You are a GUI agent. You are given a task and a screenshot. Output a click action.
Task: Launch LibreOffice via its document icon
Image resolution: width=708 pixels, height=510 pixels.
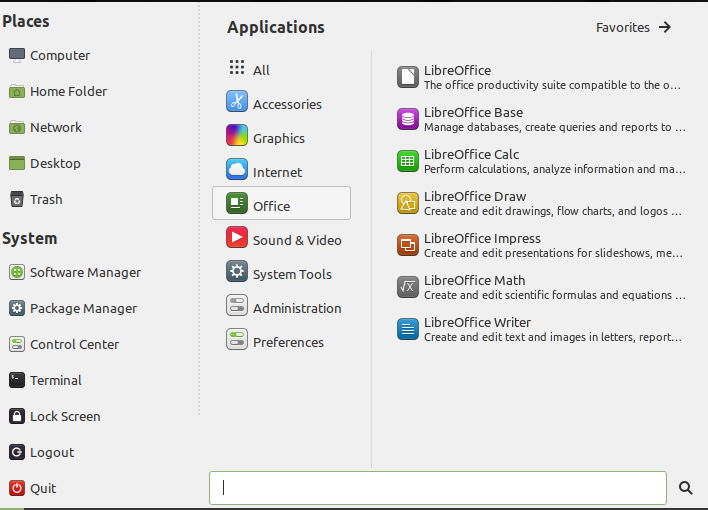(408, 77)
